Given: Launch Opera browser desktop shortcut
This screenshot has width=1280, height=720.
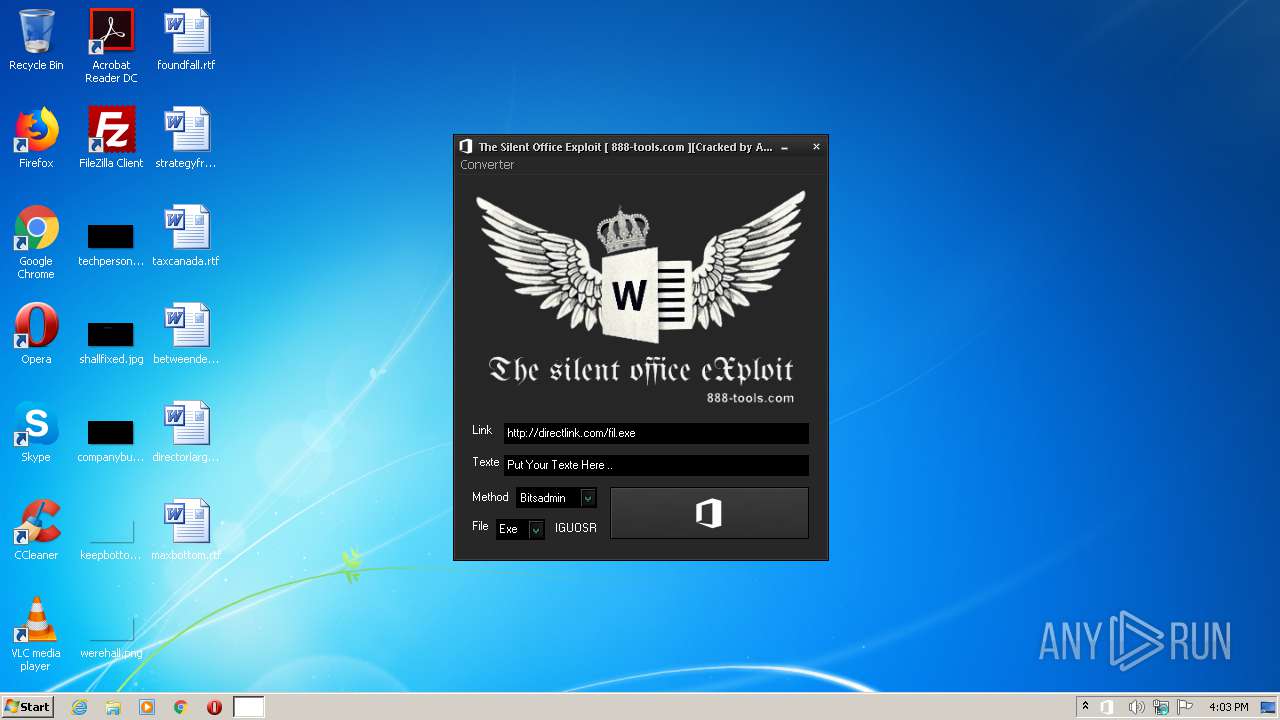Looking at the screenshot, I should (36, 334).
